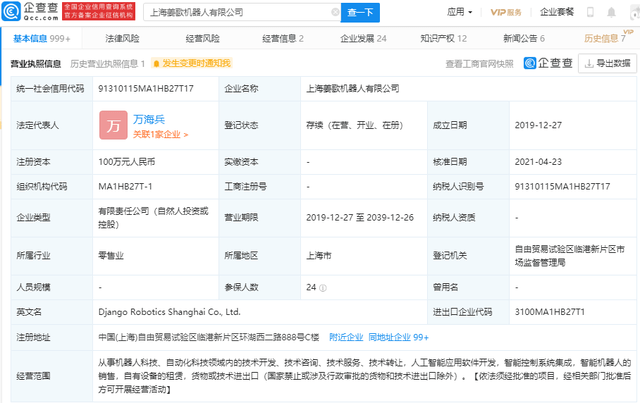Click the 导出数据 export button
640x403 pixels.
click(x=607, y=64)
